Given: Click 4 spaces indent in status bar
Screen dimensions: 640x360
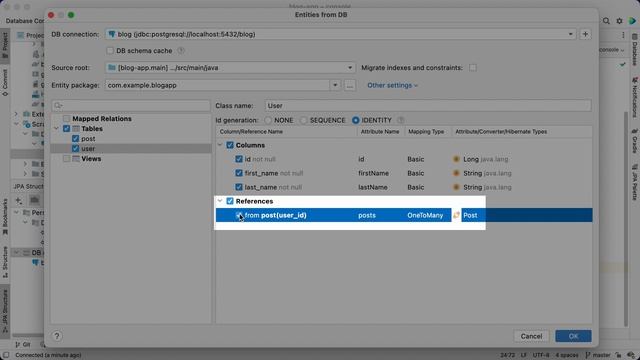Looking at the screenshot, I should coord(567,355).
